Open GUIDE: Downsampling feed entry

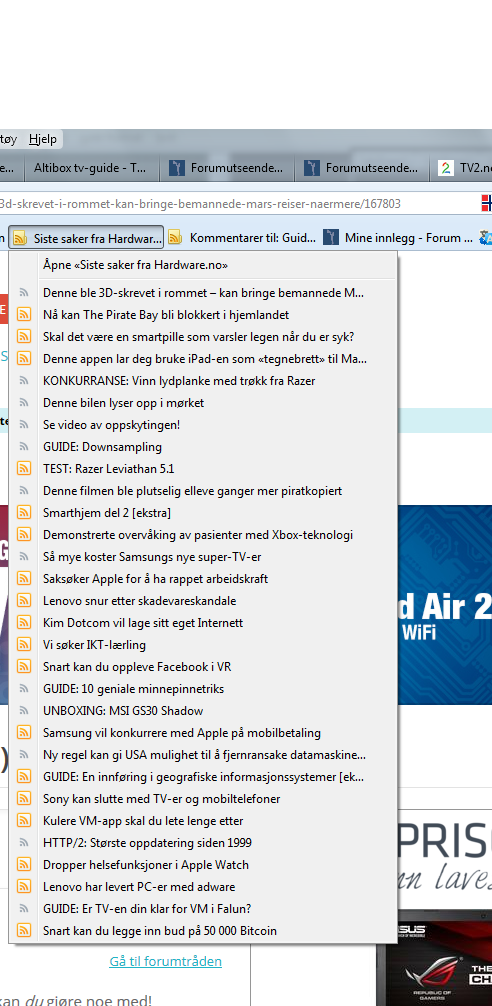click(203, 447)
